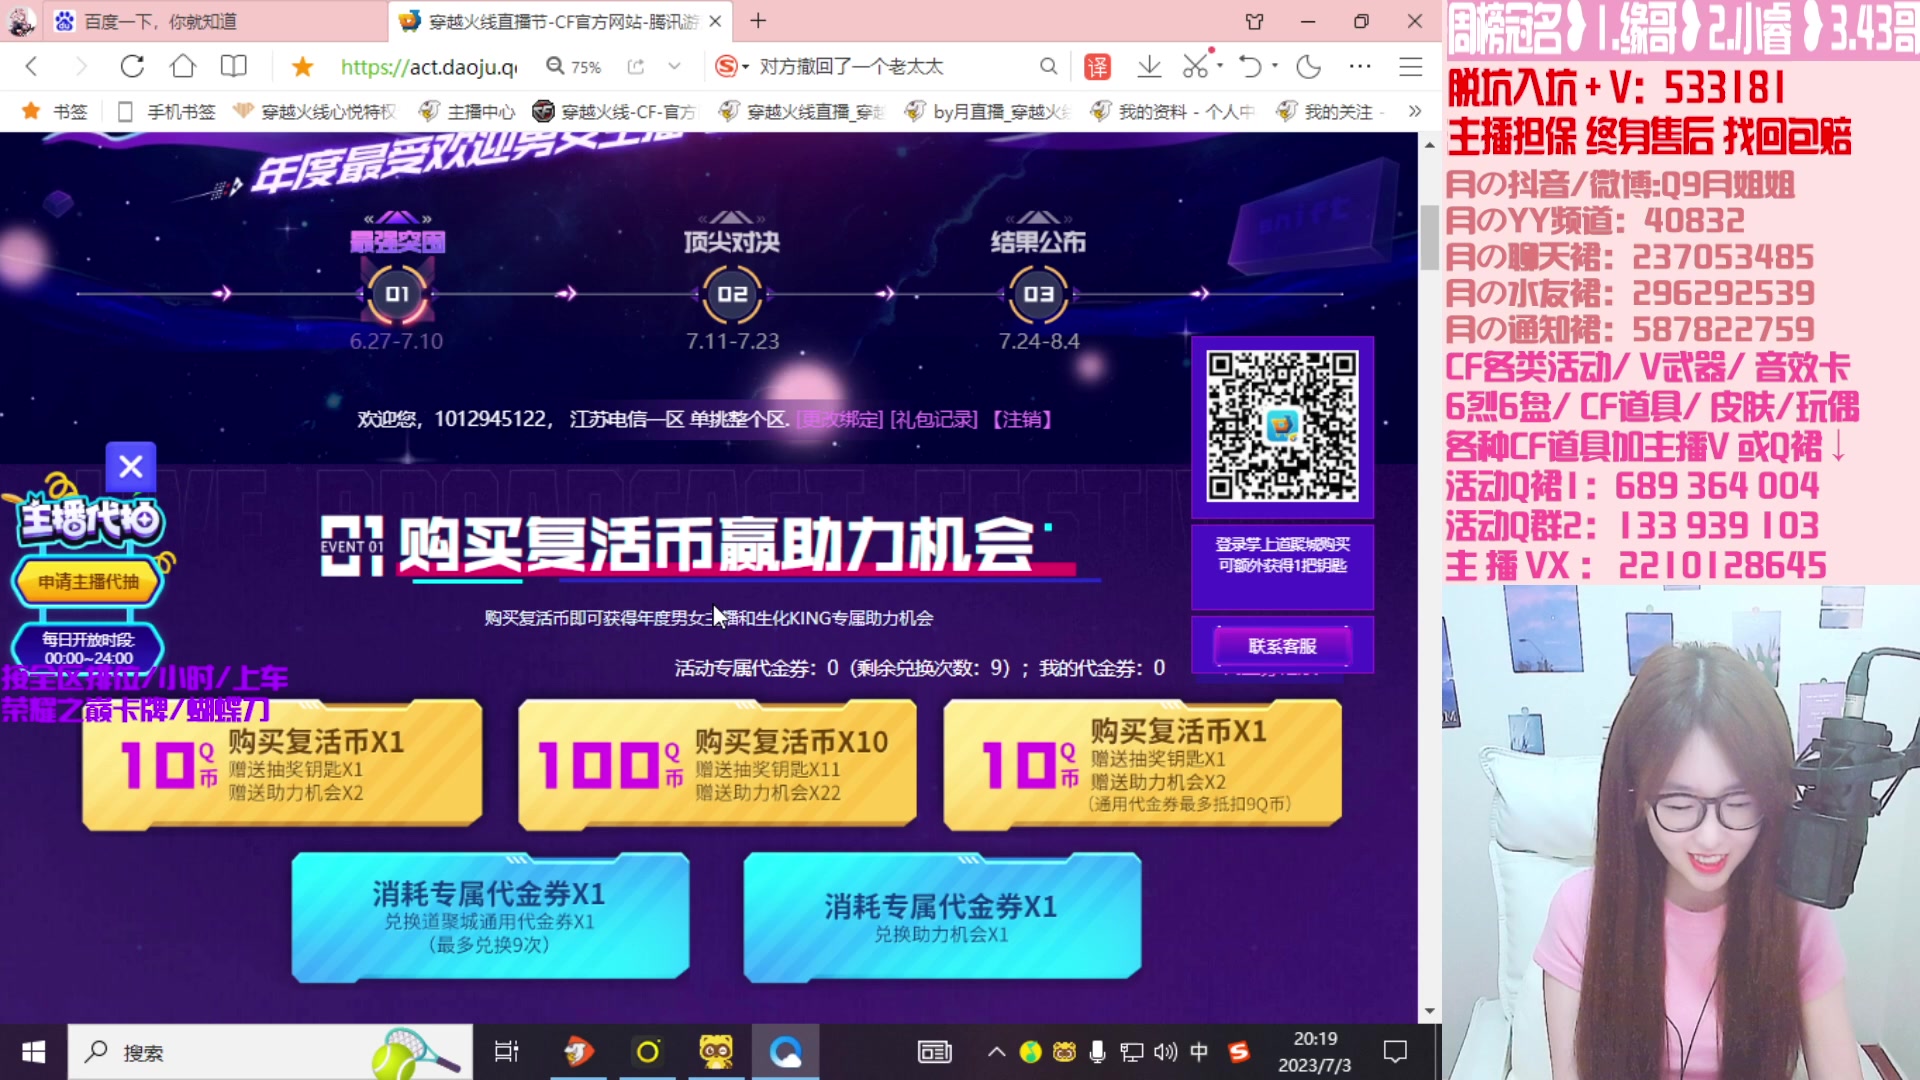Select stage 02 顶尖对决 timeline node
This screenshot has width=1920, height=1080.
pyautogui.click(x=732, y=294)
